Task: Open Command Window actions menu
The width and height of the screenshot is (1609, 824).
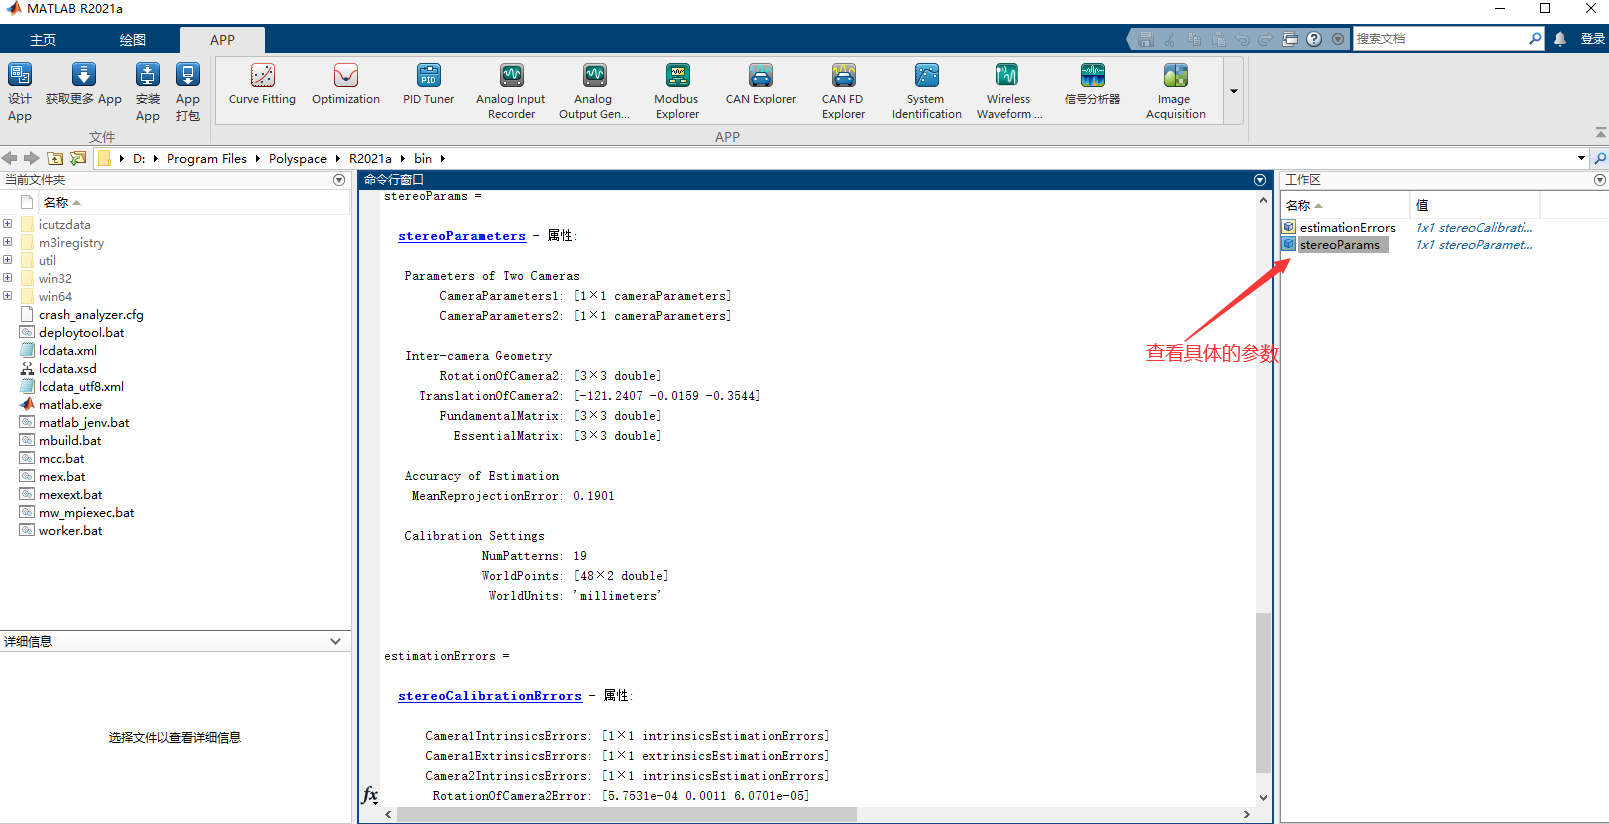Action: coord(1260,180)
